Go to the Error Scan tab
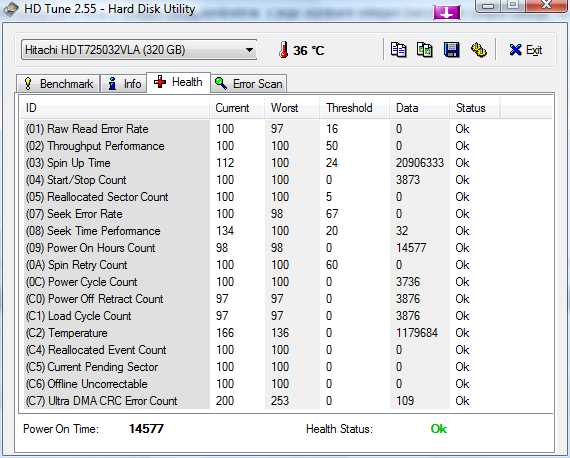 coord(249,84)
